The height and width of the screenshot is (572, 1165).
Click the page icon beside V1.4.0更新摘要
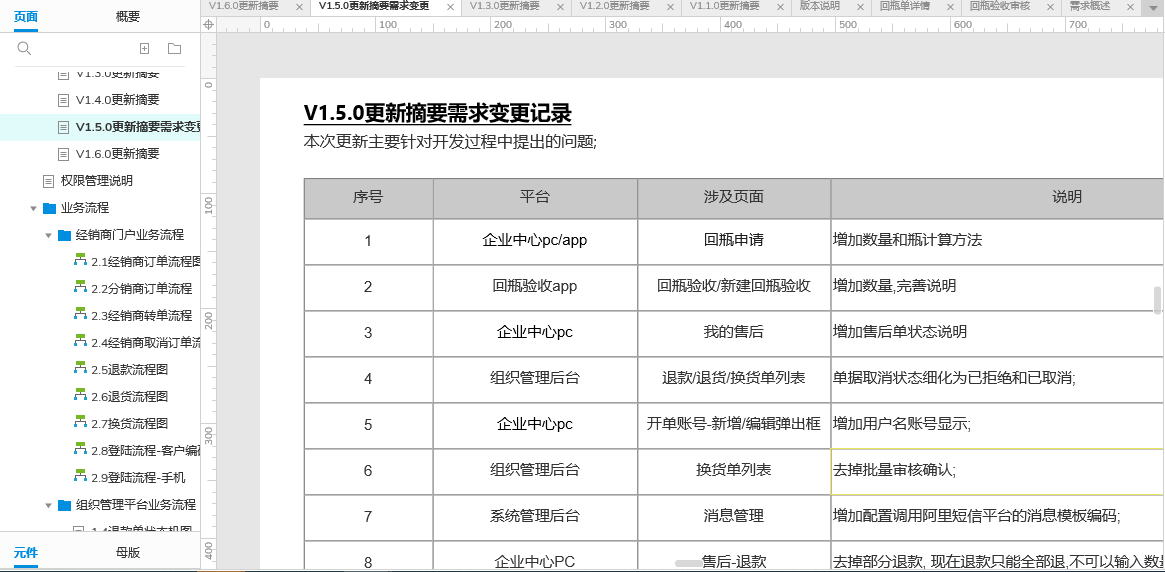(64, 100)
